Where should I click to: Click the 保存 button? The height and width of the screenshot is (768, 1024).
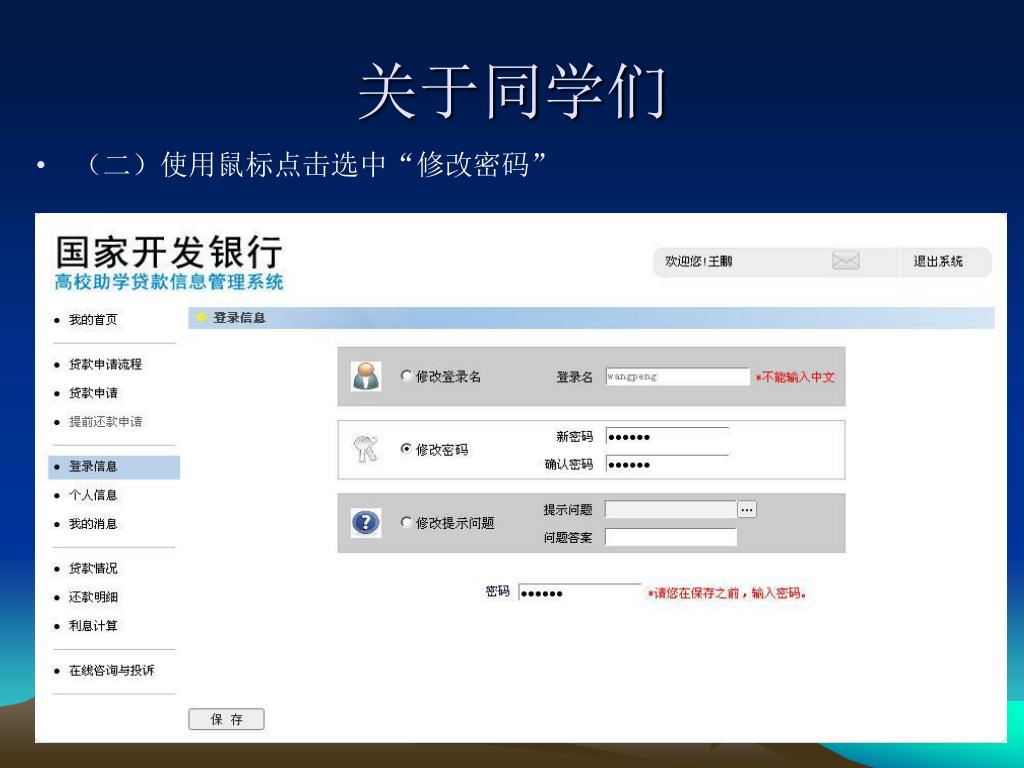coord(227,719)
